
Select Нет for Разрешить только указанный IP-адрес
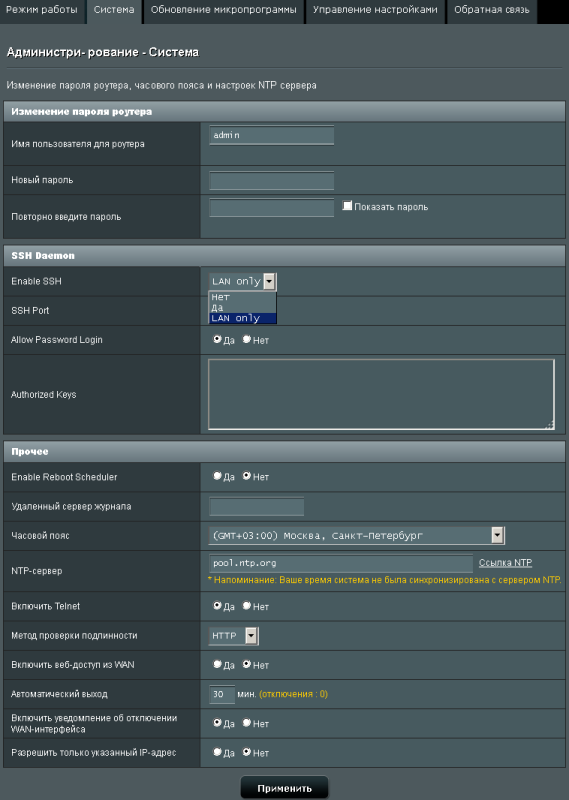pos(246,752)
